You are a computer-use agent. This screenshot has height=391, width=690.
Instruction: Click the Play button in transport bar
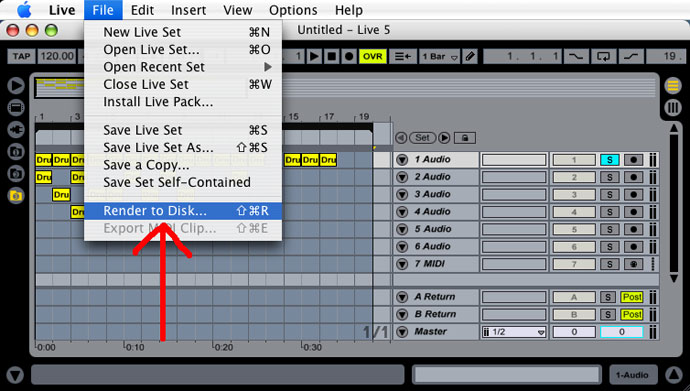(x=314, y=56)
